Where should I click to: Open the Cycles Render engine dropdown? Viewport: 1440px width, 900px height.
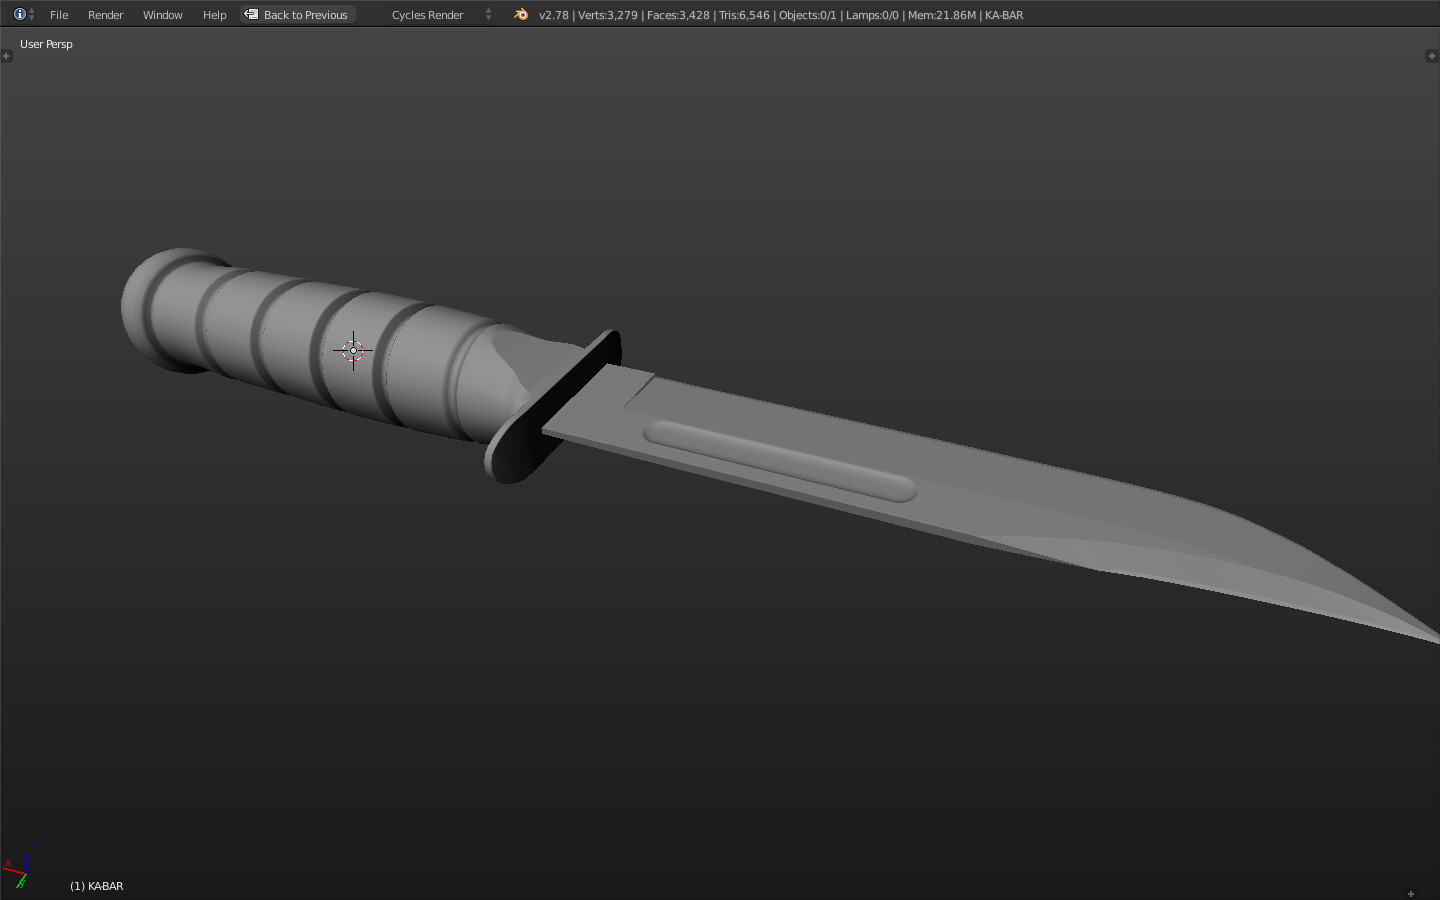pos(441,15)
